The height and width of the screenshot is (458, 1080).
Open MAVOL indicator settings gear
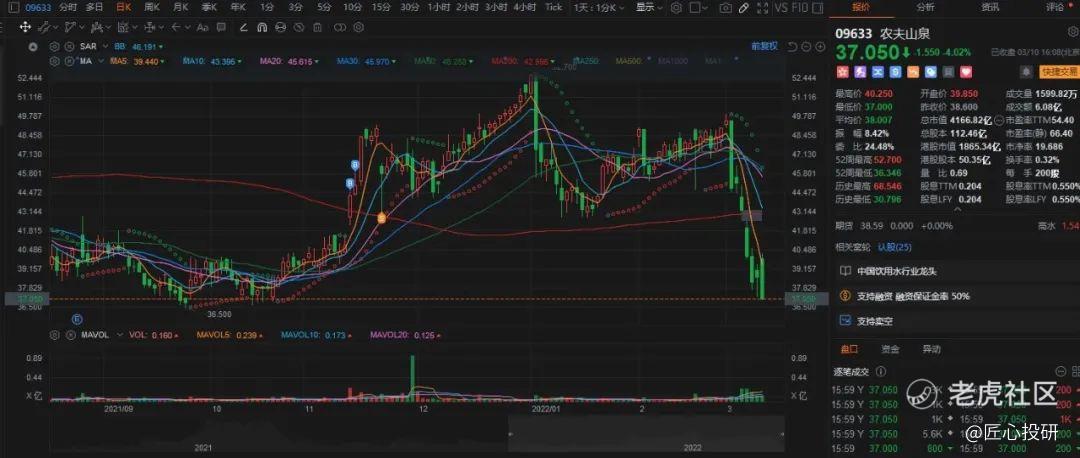point(55,335)
